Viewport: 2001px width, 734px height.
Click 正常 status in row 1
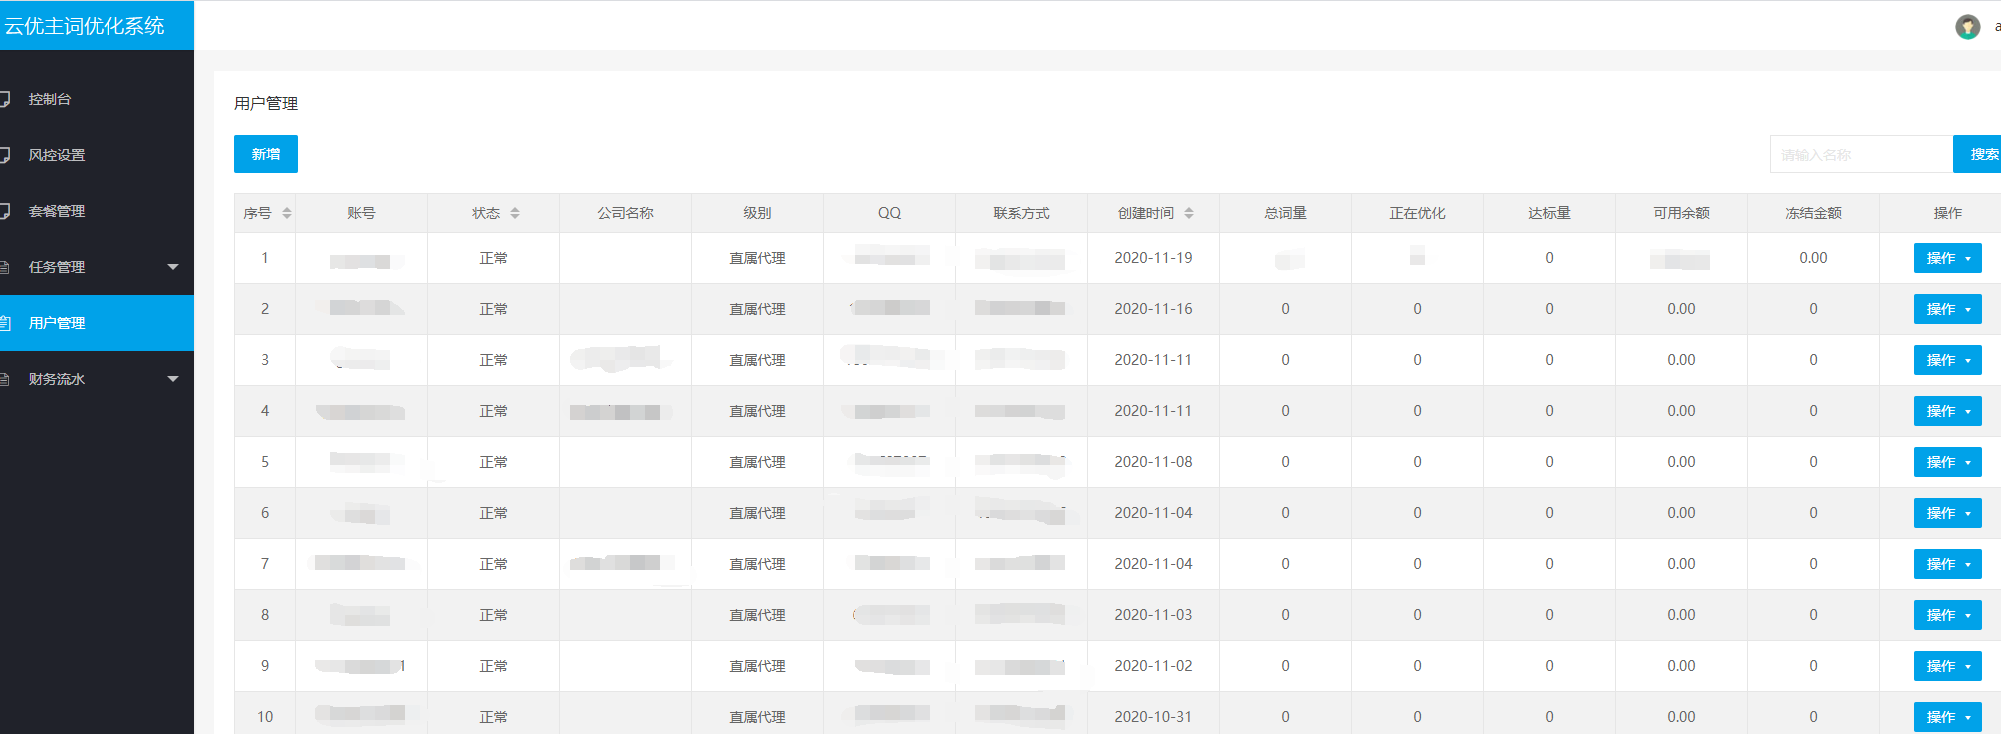tap(493, 258)
